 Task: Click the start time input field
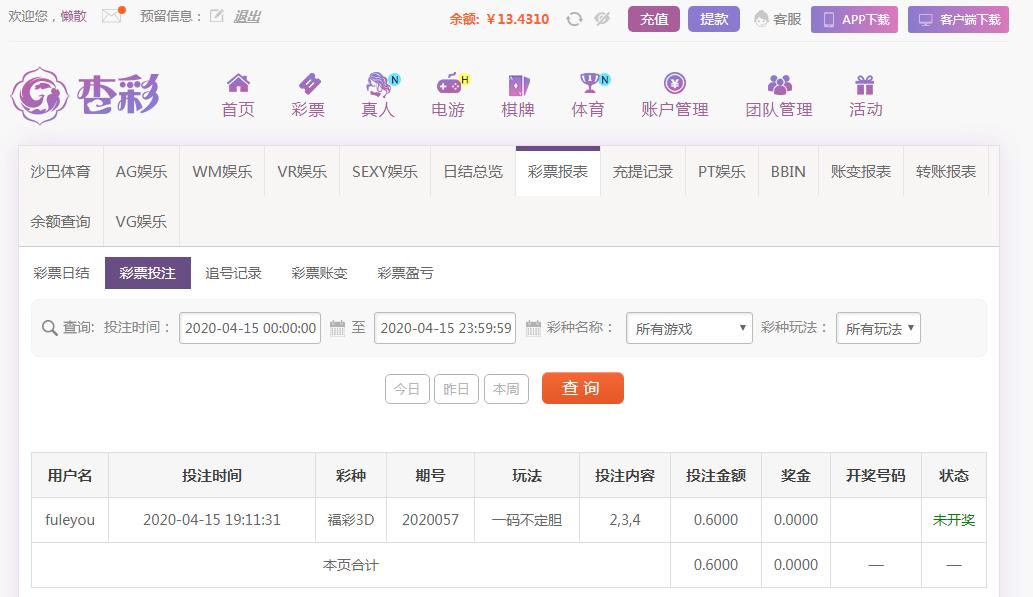point(250,328)
